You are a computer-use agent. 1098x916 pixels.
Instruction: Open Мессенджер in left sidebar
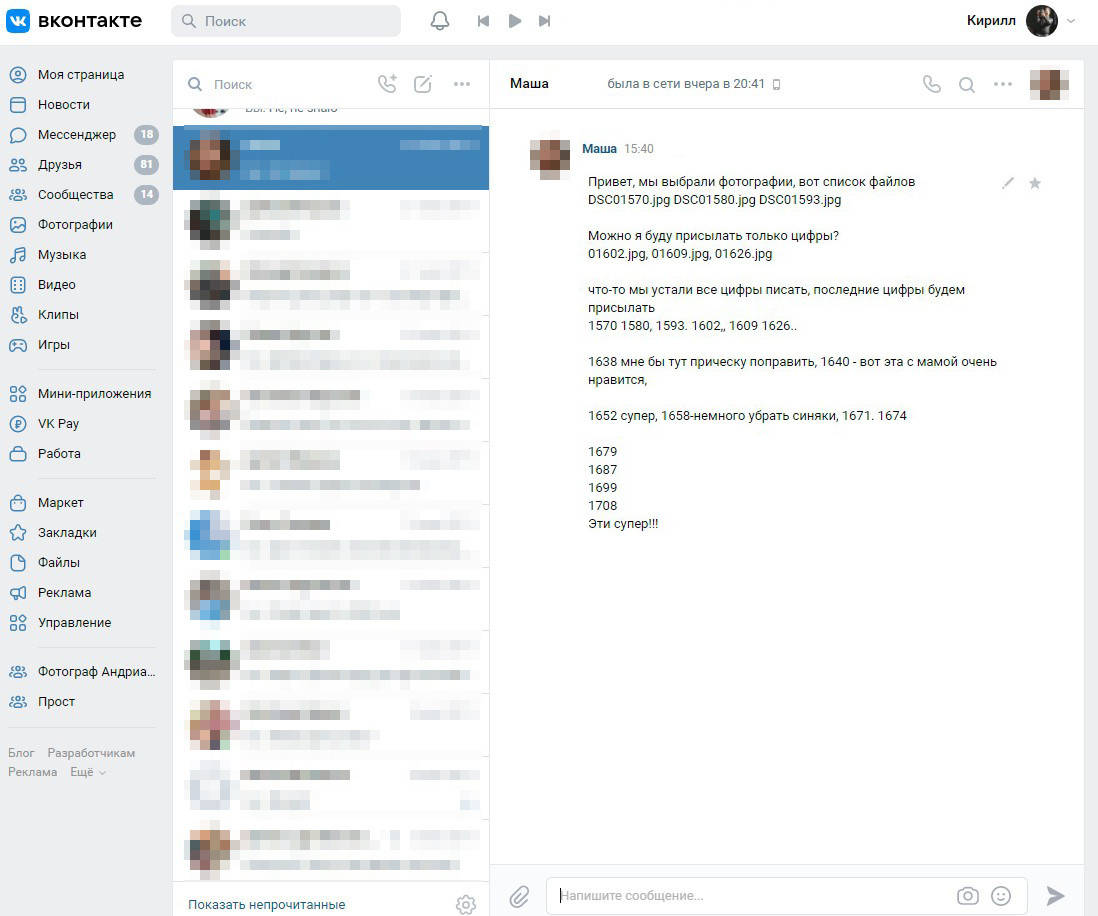click(x=76, y=134)
